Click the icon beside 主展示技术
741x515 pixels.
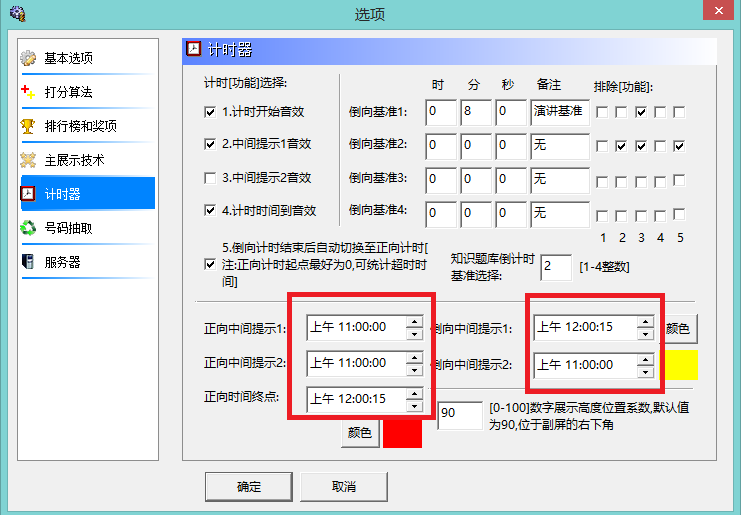click(28, 160)
